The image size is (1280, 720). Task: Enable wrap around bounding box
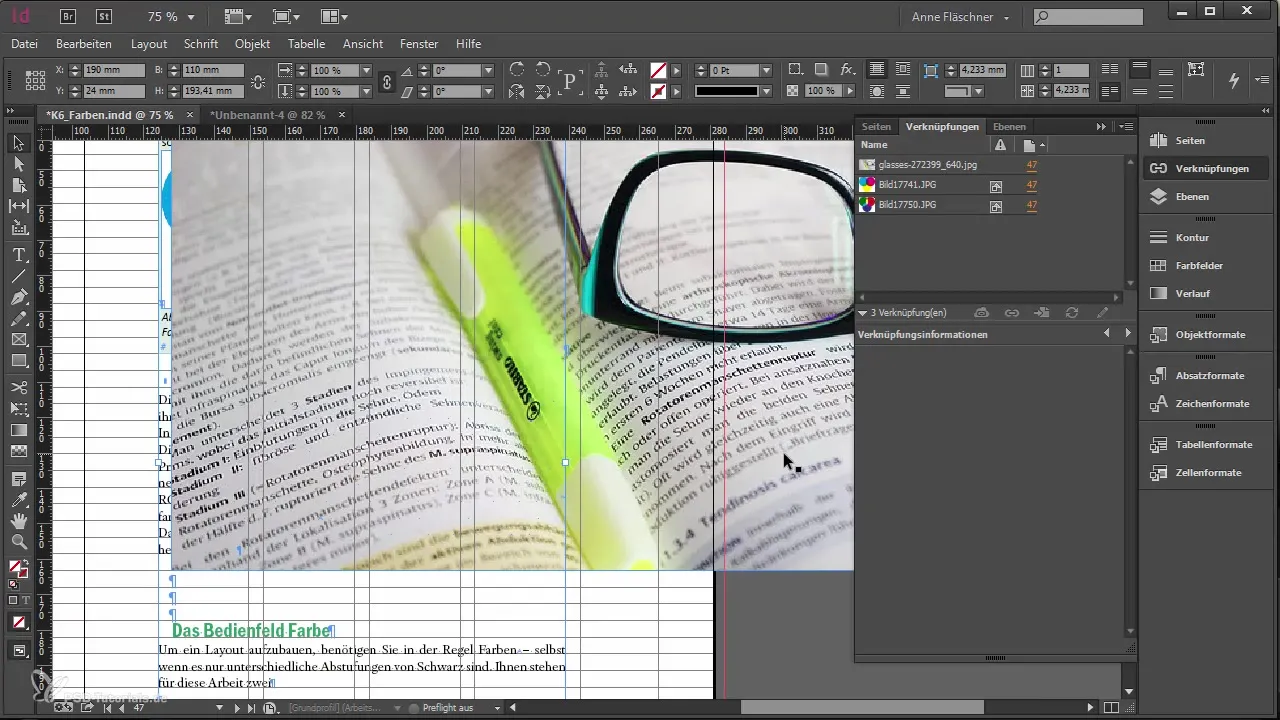coord(903,70)
